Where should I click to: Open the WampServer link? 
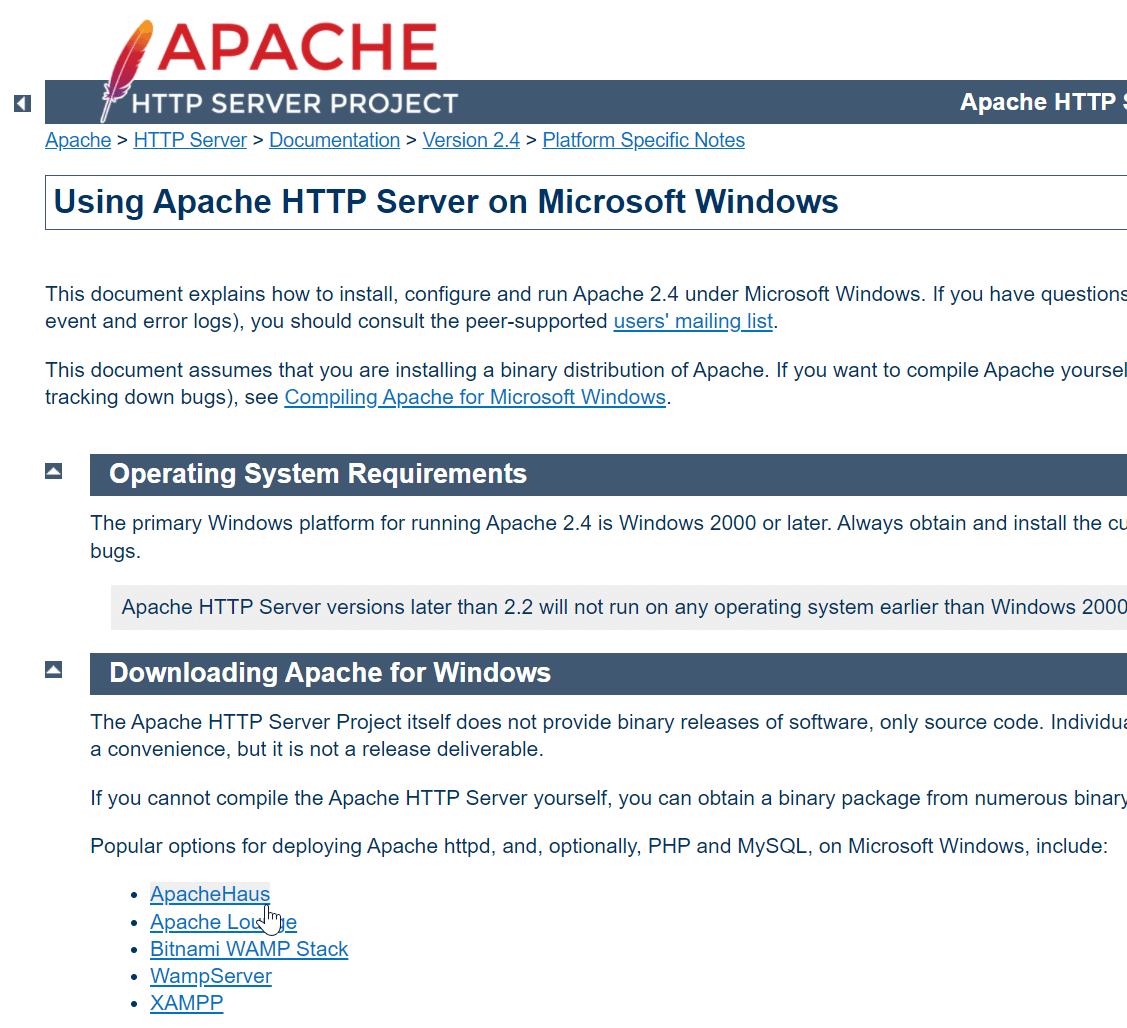tap(211, 976)
